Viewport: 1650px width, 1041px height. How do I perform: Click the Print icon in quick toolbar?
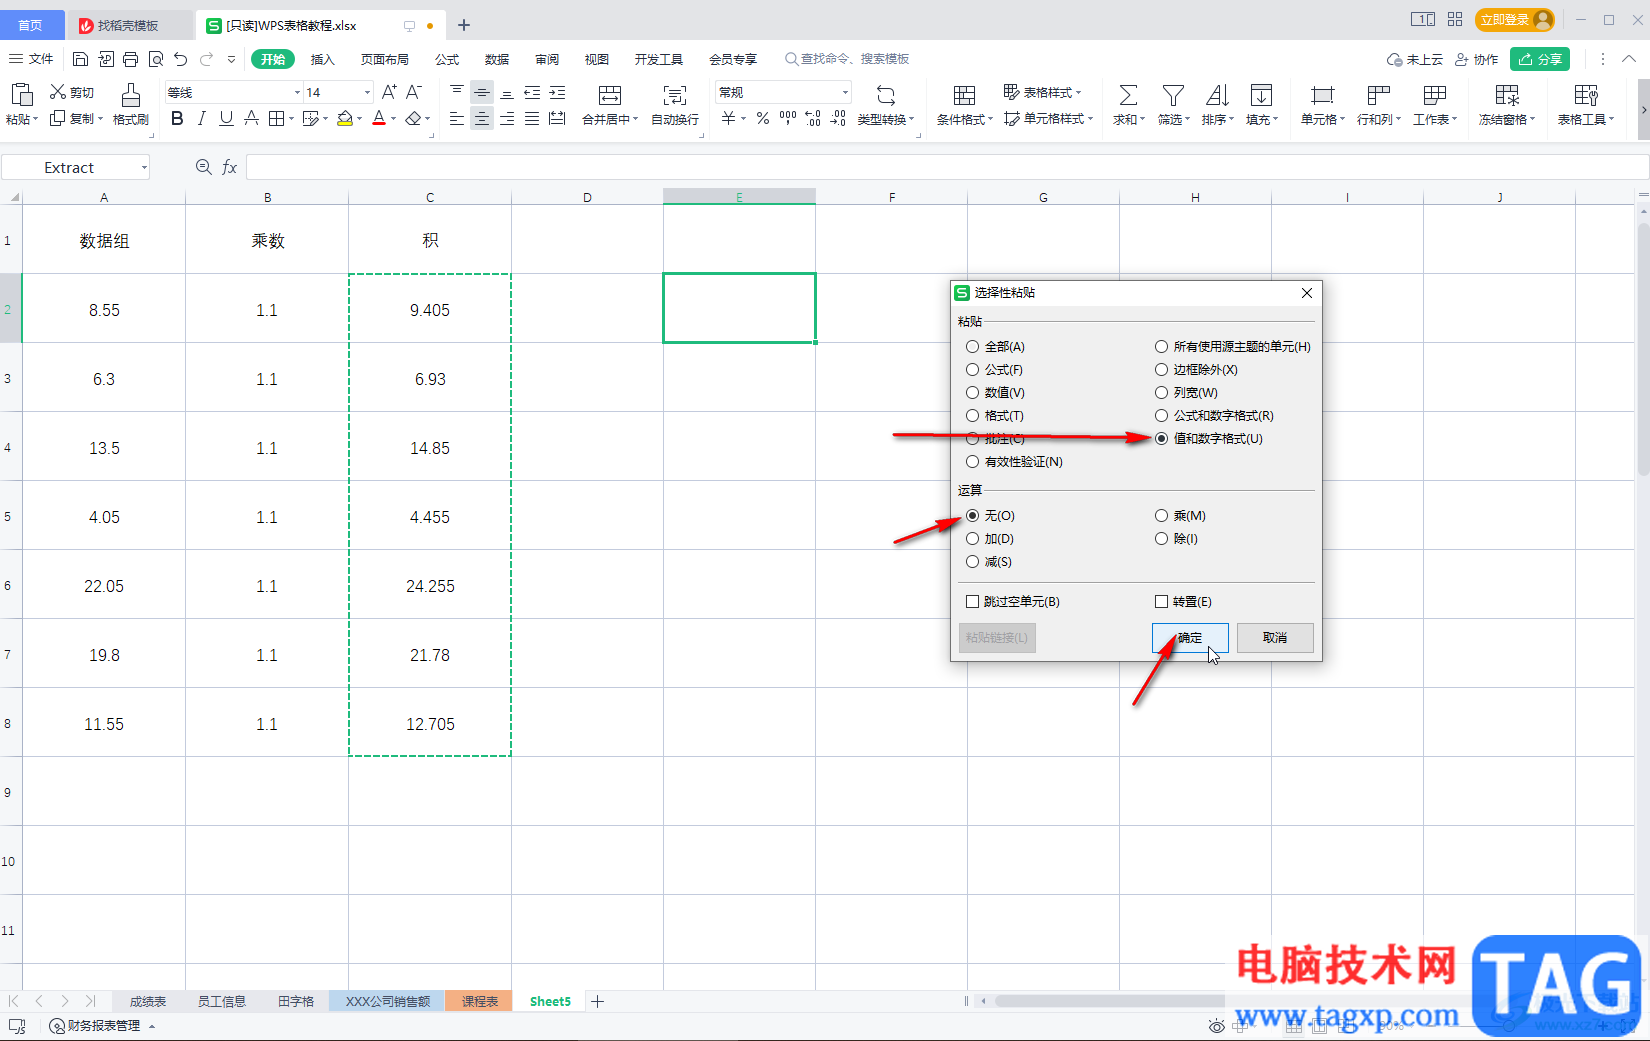point(130,59)
